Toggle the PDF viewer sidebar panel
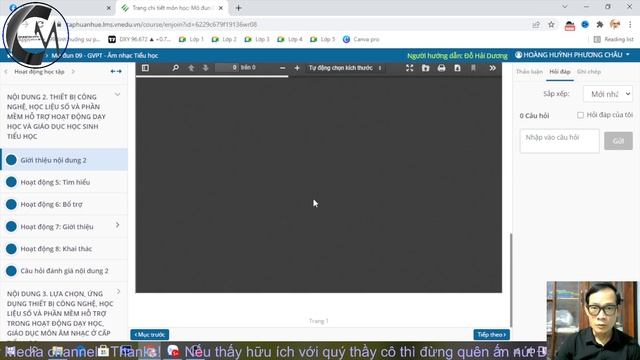Image resolution: width=640 pixels, height=360 pixels. tap(145, 68)
